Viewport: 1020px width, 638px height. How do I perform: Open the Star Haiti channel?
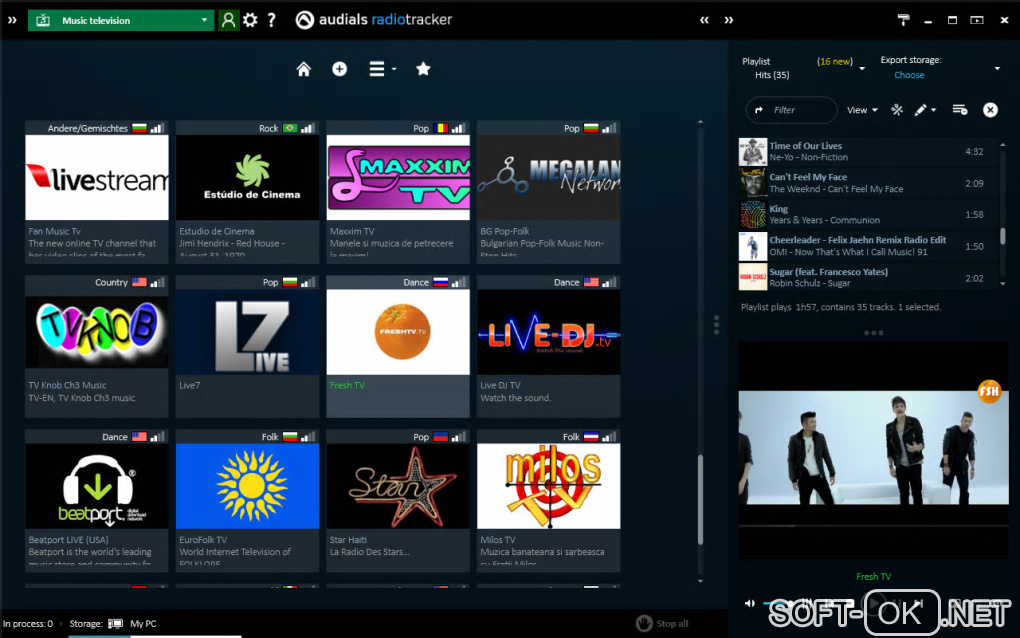pos(398,500)
